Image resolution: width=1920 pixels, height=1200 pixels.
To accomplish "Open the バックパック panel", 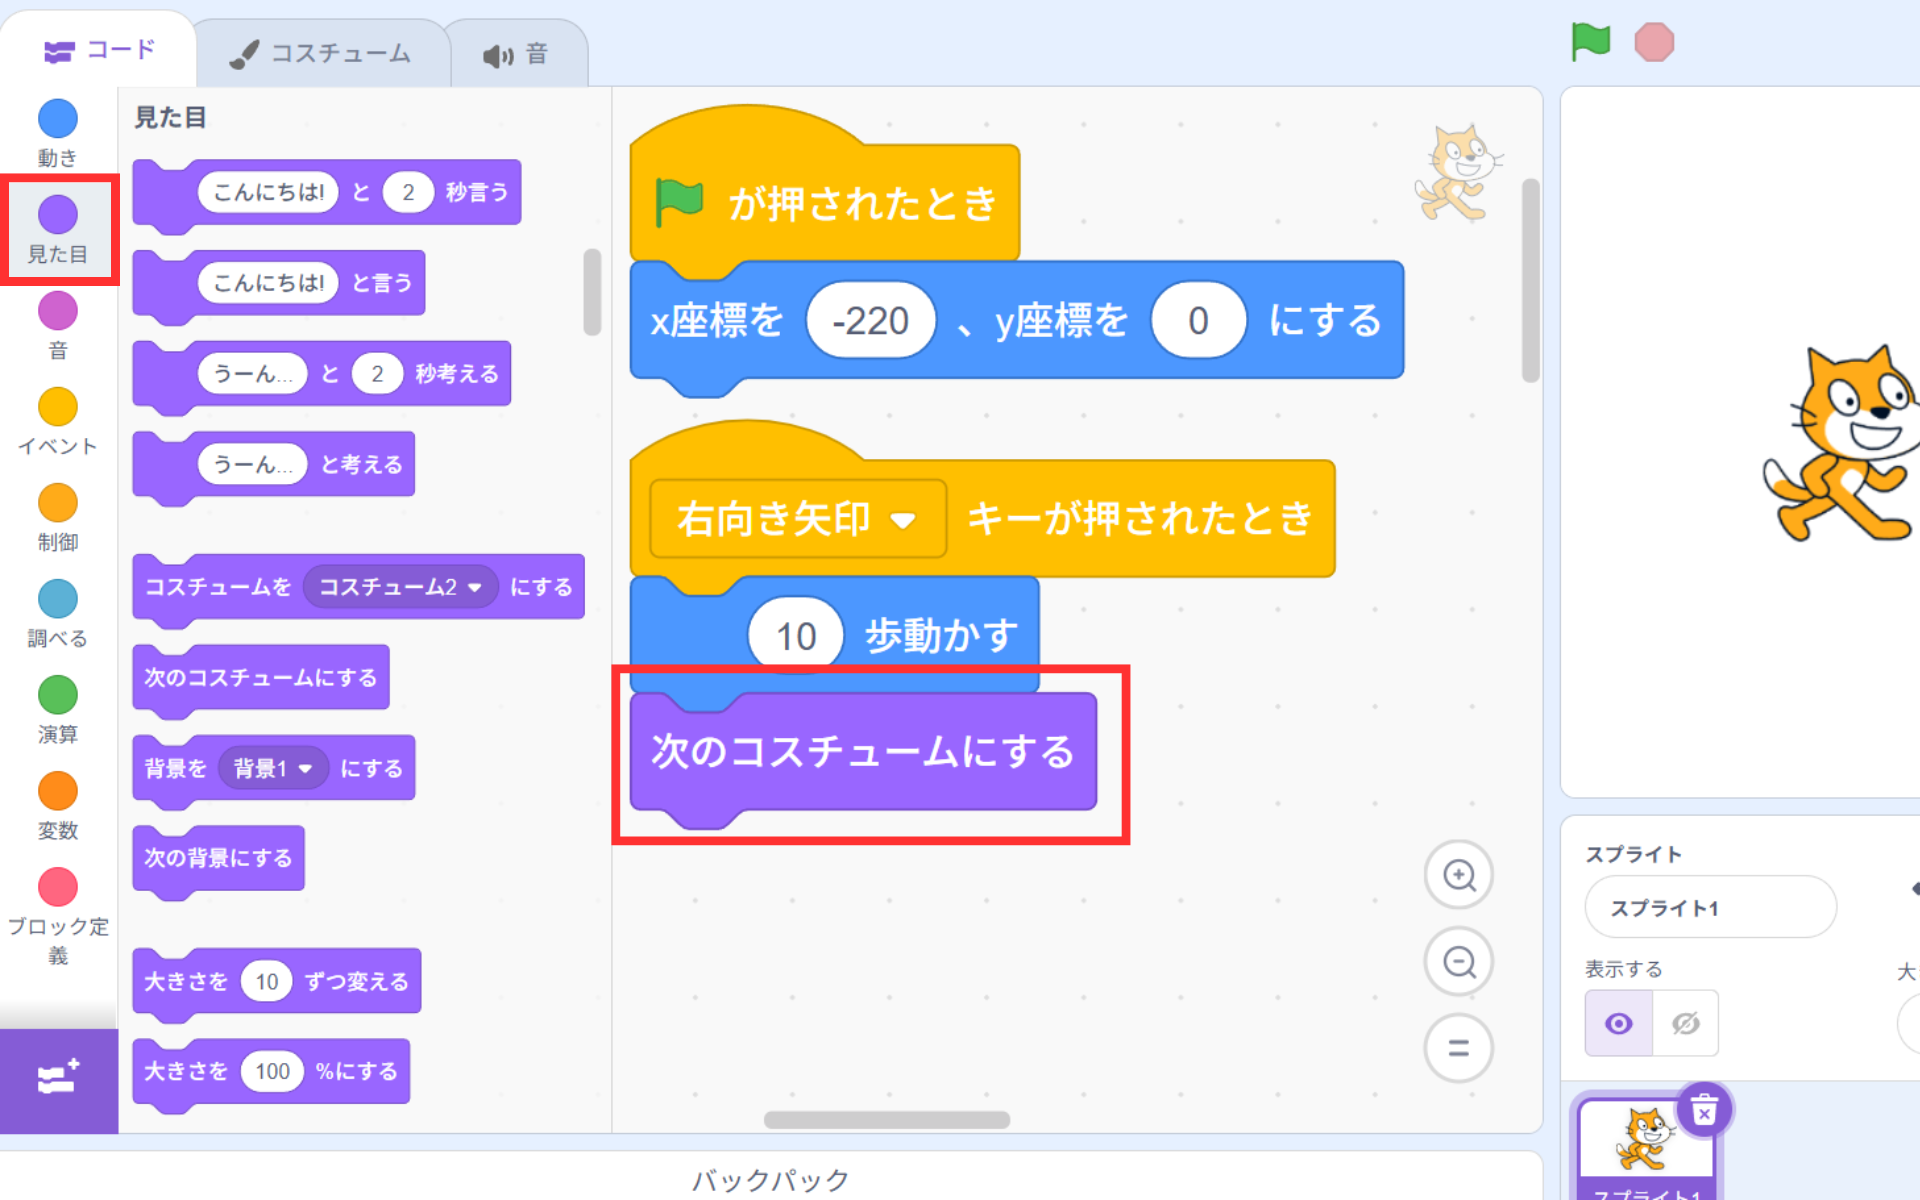I will click(770, 1179).
